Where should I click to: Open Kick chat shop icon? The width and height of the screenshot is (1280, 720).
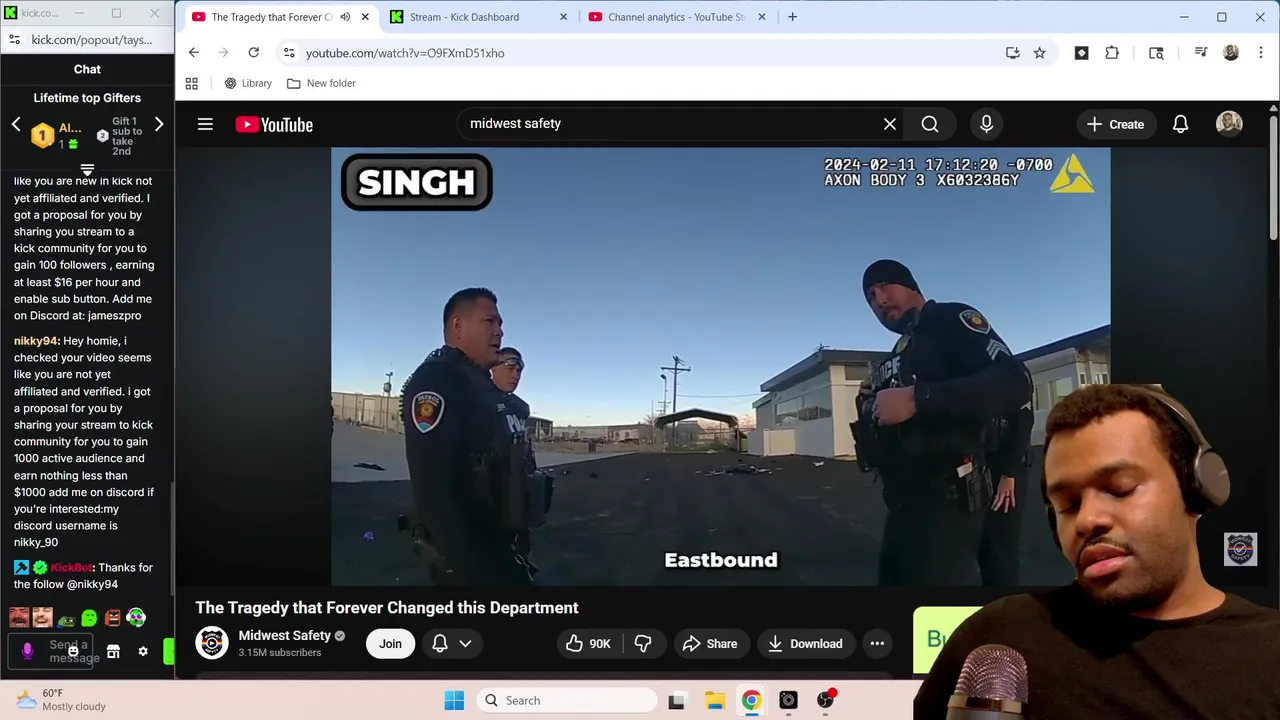click(x=113, y=651)
